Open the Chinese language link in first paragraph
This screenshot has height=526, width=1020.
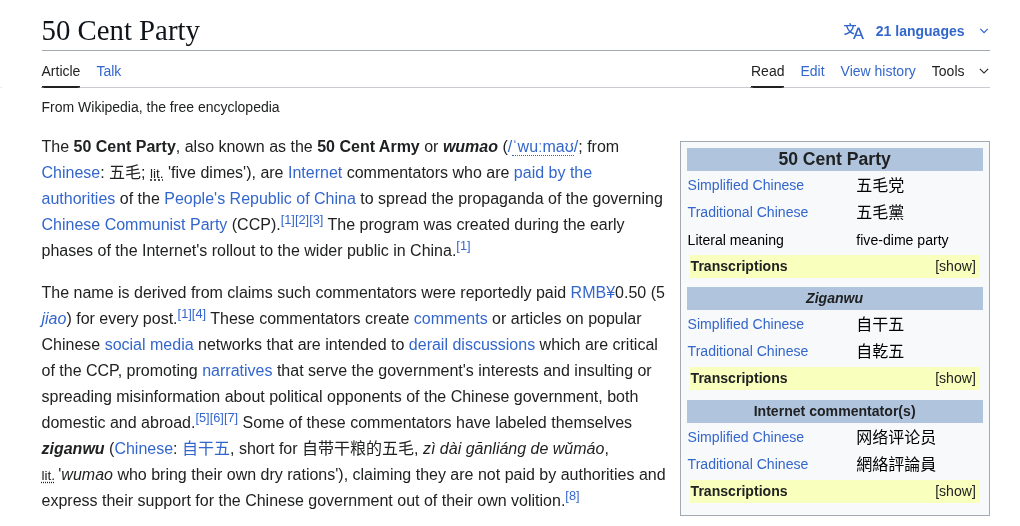pos(70,172)
